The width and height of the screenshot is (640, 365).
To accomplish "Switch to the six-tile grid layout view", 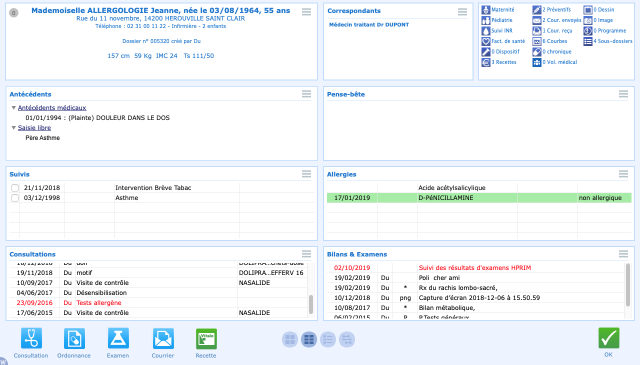I will tap(309, 339).
